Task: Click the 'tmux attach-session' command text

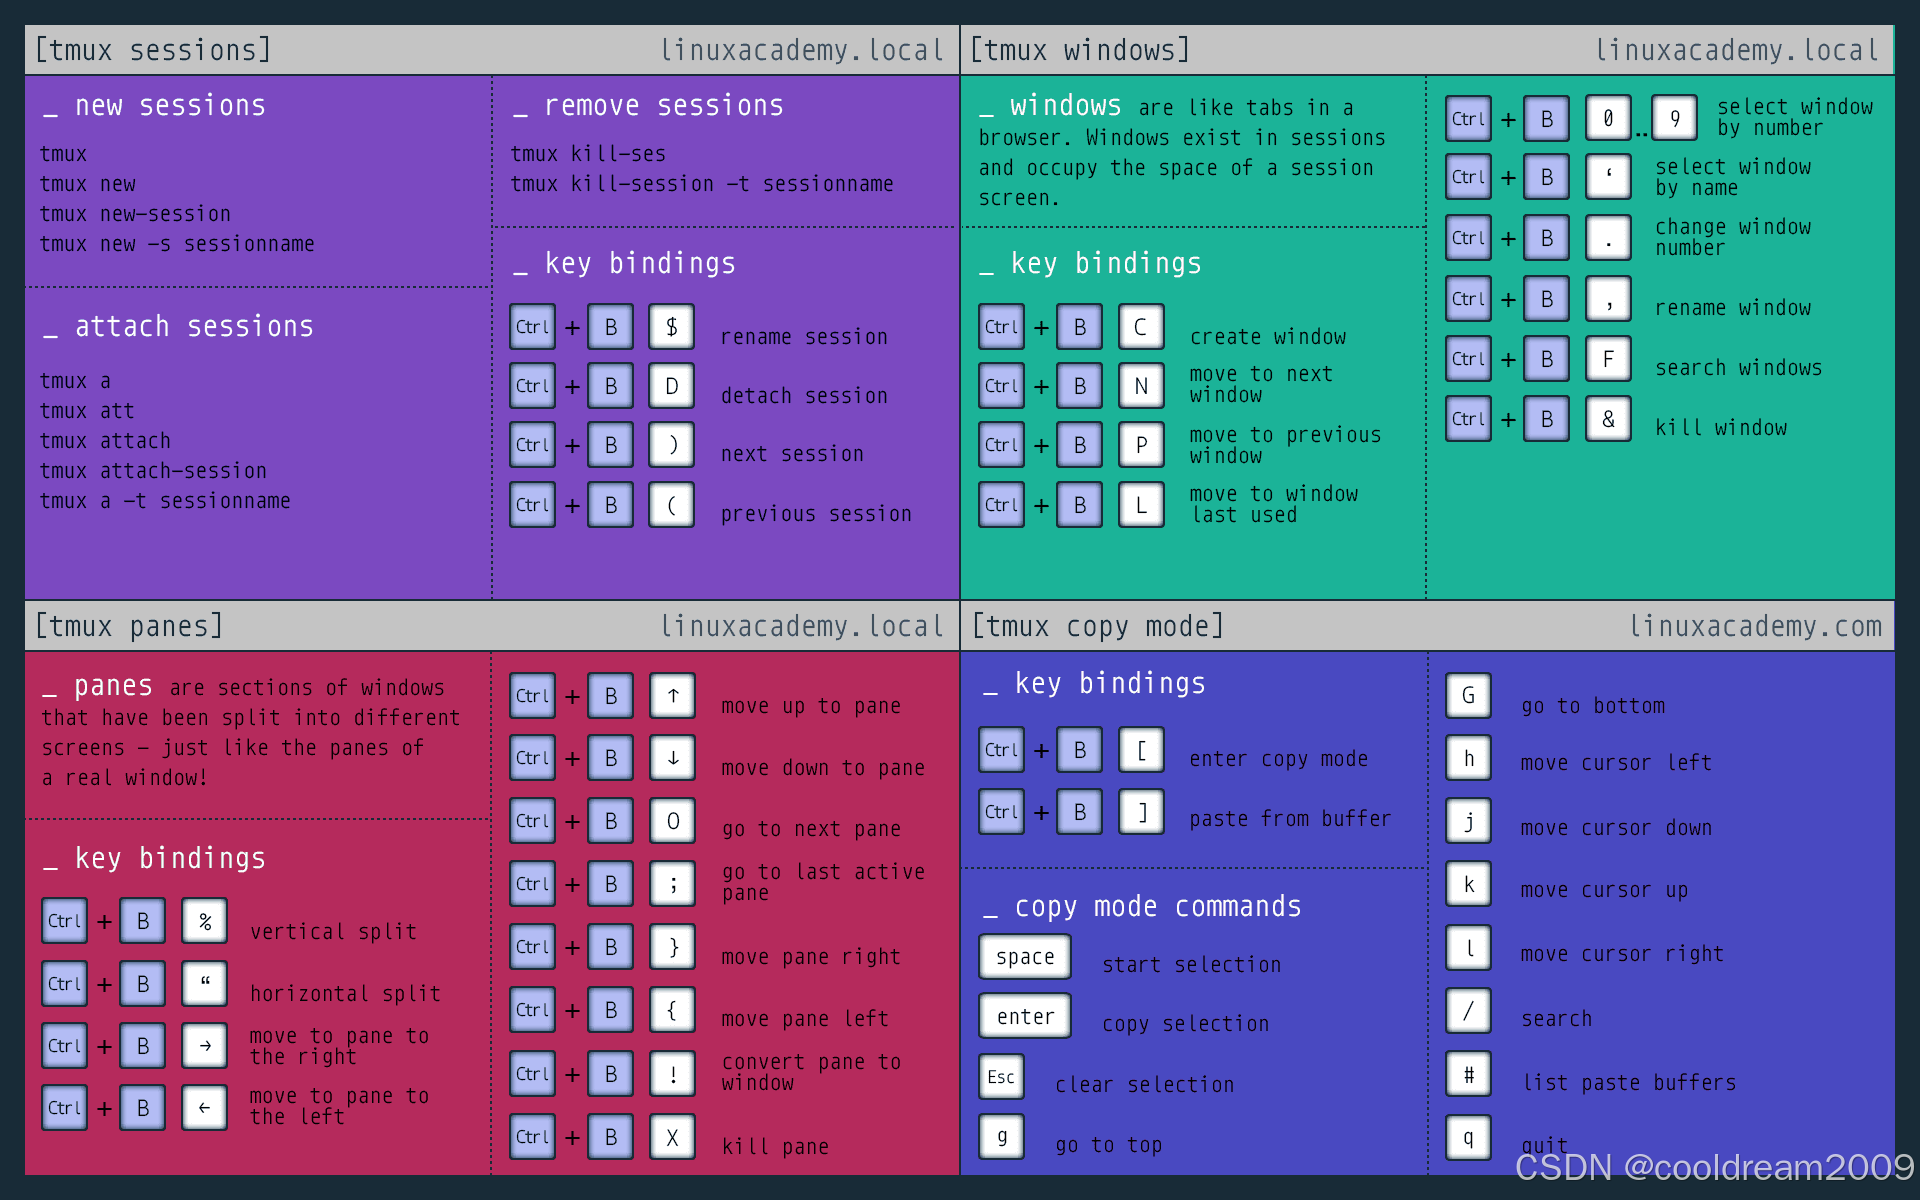Action: point(153,471)
